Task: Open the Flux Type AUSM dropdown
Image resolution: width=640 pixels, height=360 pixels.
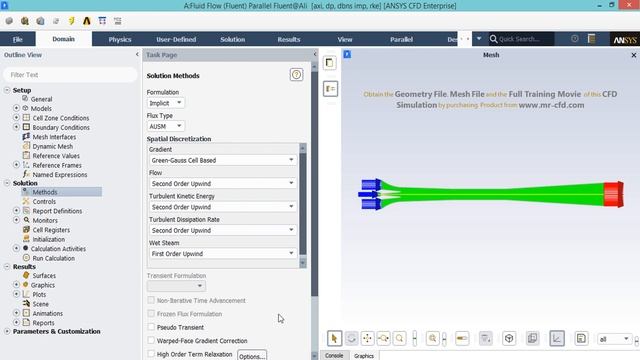Action: pyautogui.click(x=165, y=126)
